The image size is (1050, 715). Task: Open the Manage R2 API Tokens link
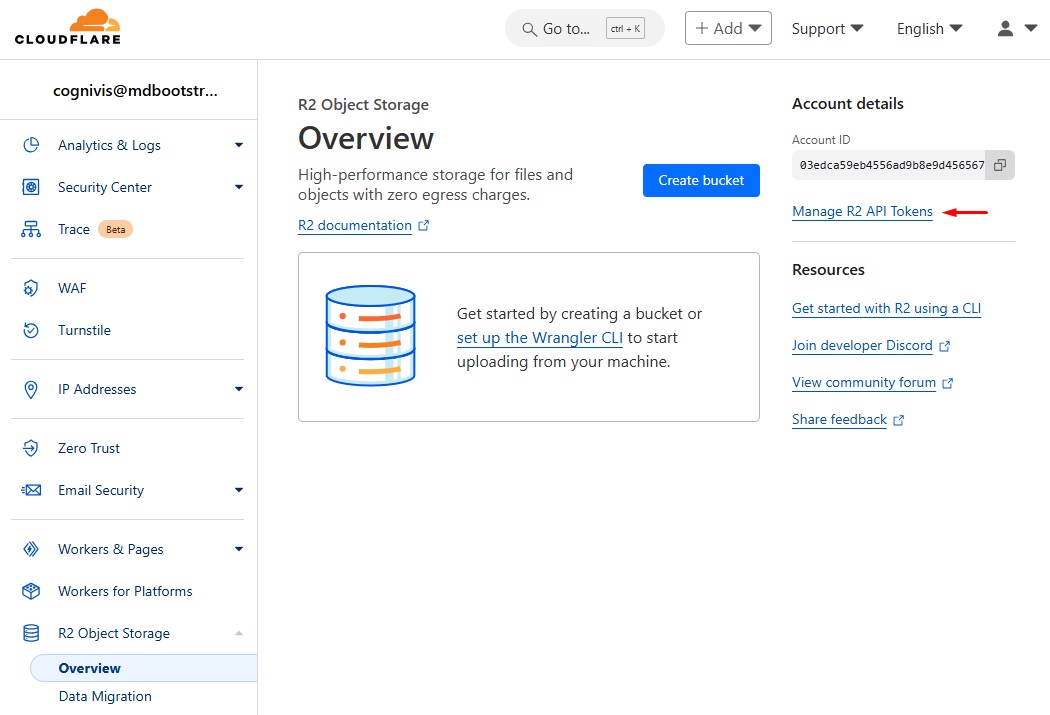(x=862, y=211)
